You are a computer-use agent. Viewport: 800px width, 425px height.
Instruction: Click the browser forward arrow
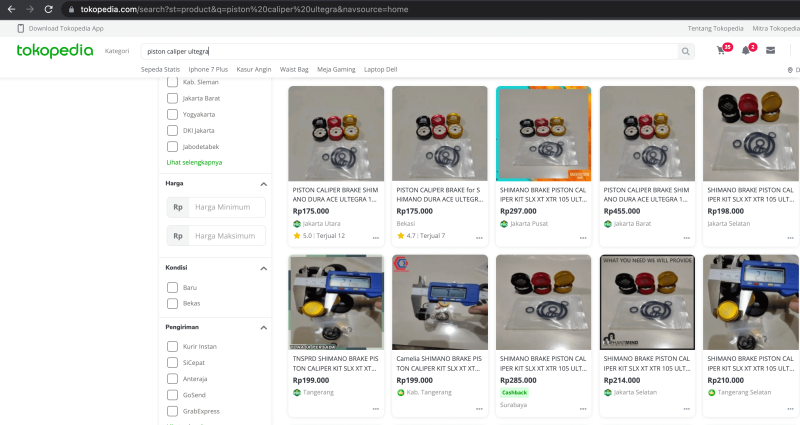pos(30,9)
